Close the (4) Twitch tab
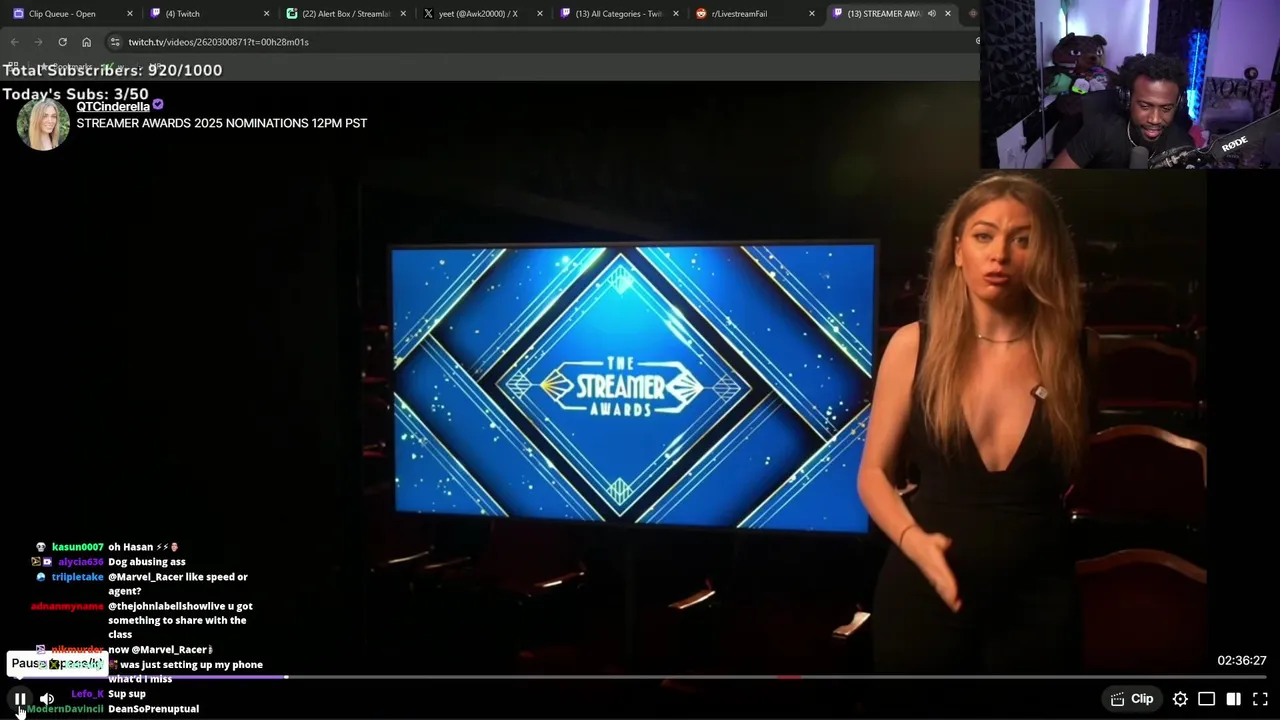 click(x=266, y=14)
